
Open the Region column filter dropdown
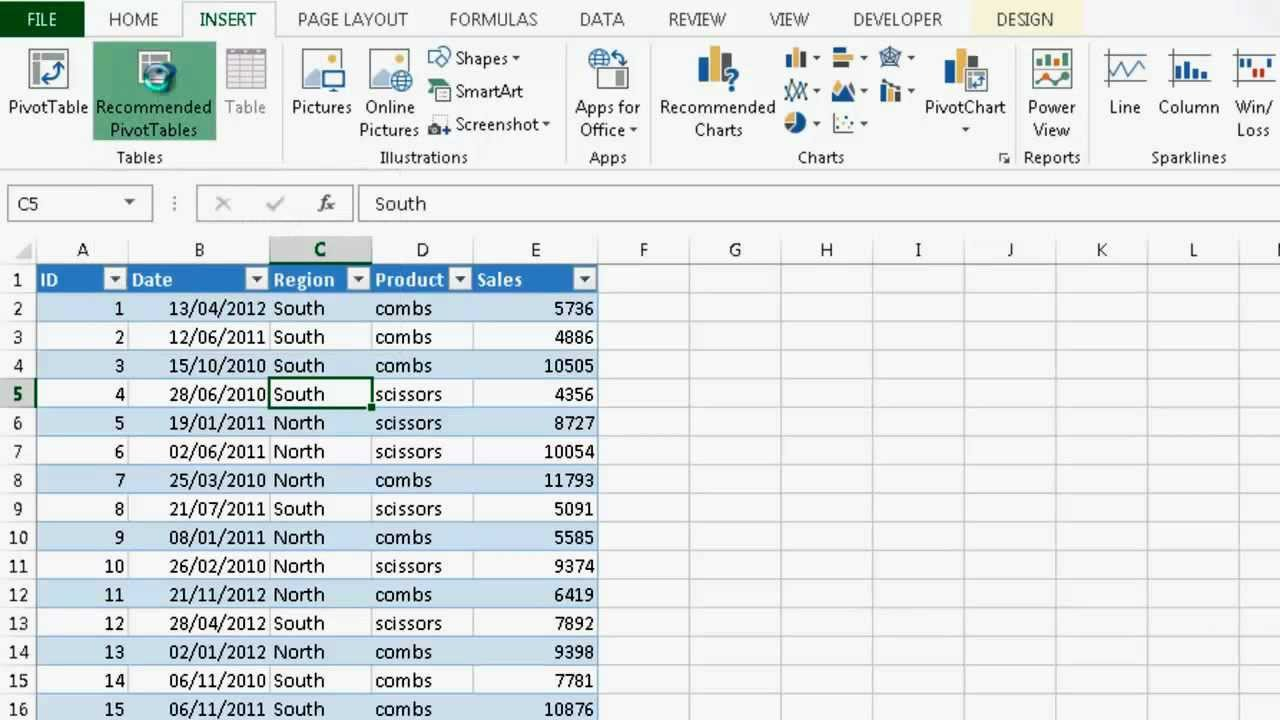tap(359, 280)
